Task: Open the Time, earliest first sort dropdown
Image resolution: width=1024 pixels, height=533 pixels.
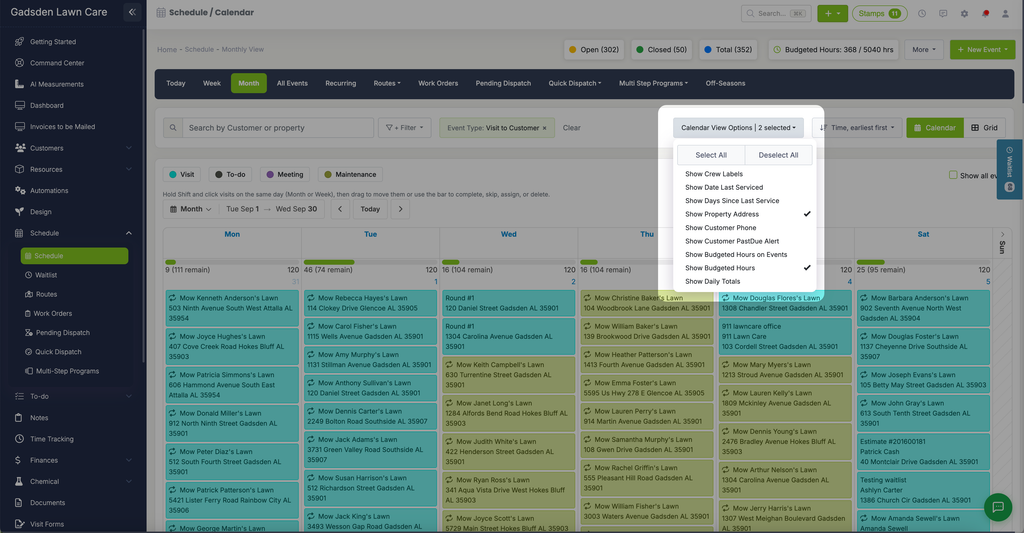Action: tap(857, 127)
